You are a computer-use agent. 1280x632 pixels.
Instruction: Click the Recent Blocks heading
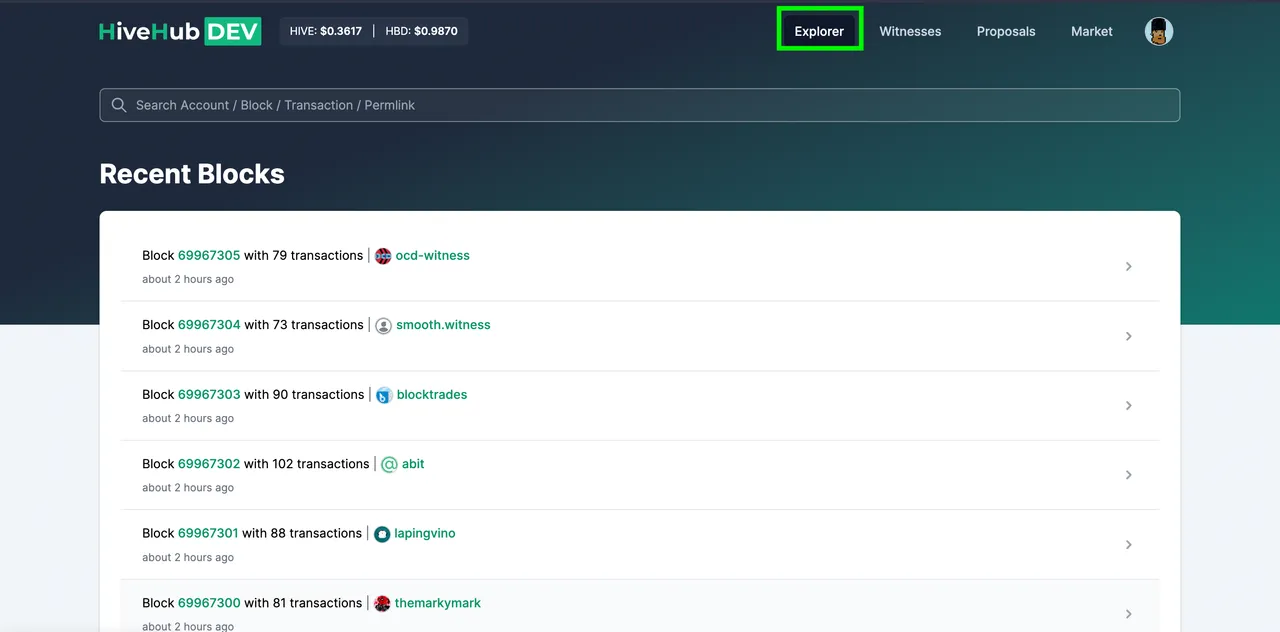(192, 174)
